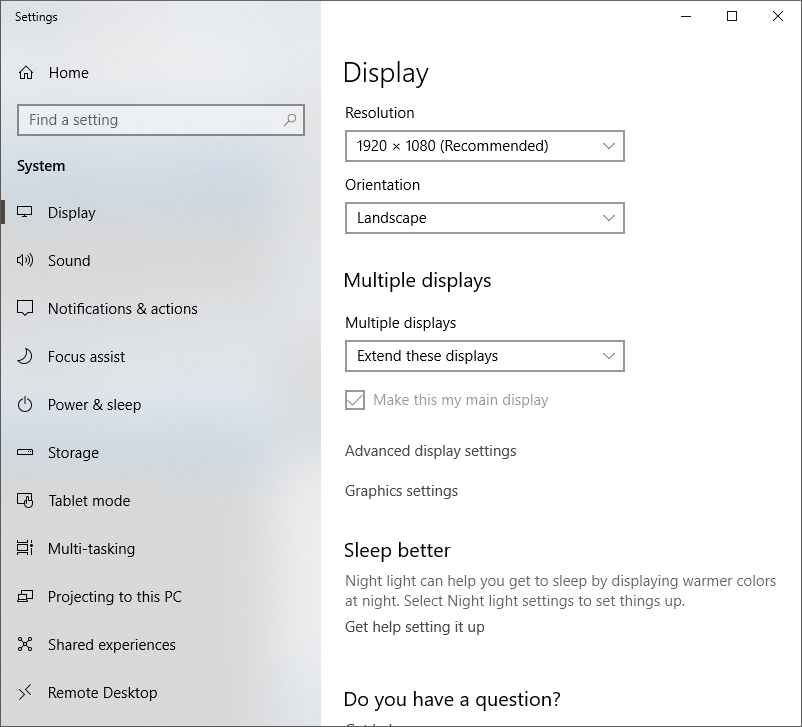The width and height of the screenshot is (802, 727).
Task: Click the Tablet mode icon
Action: (26, 501)
